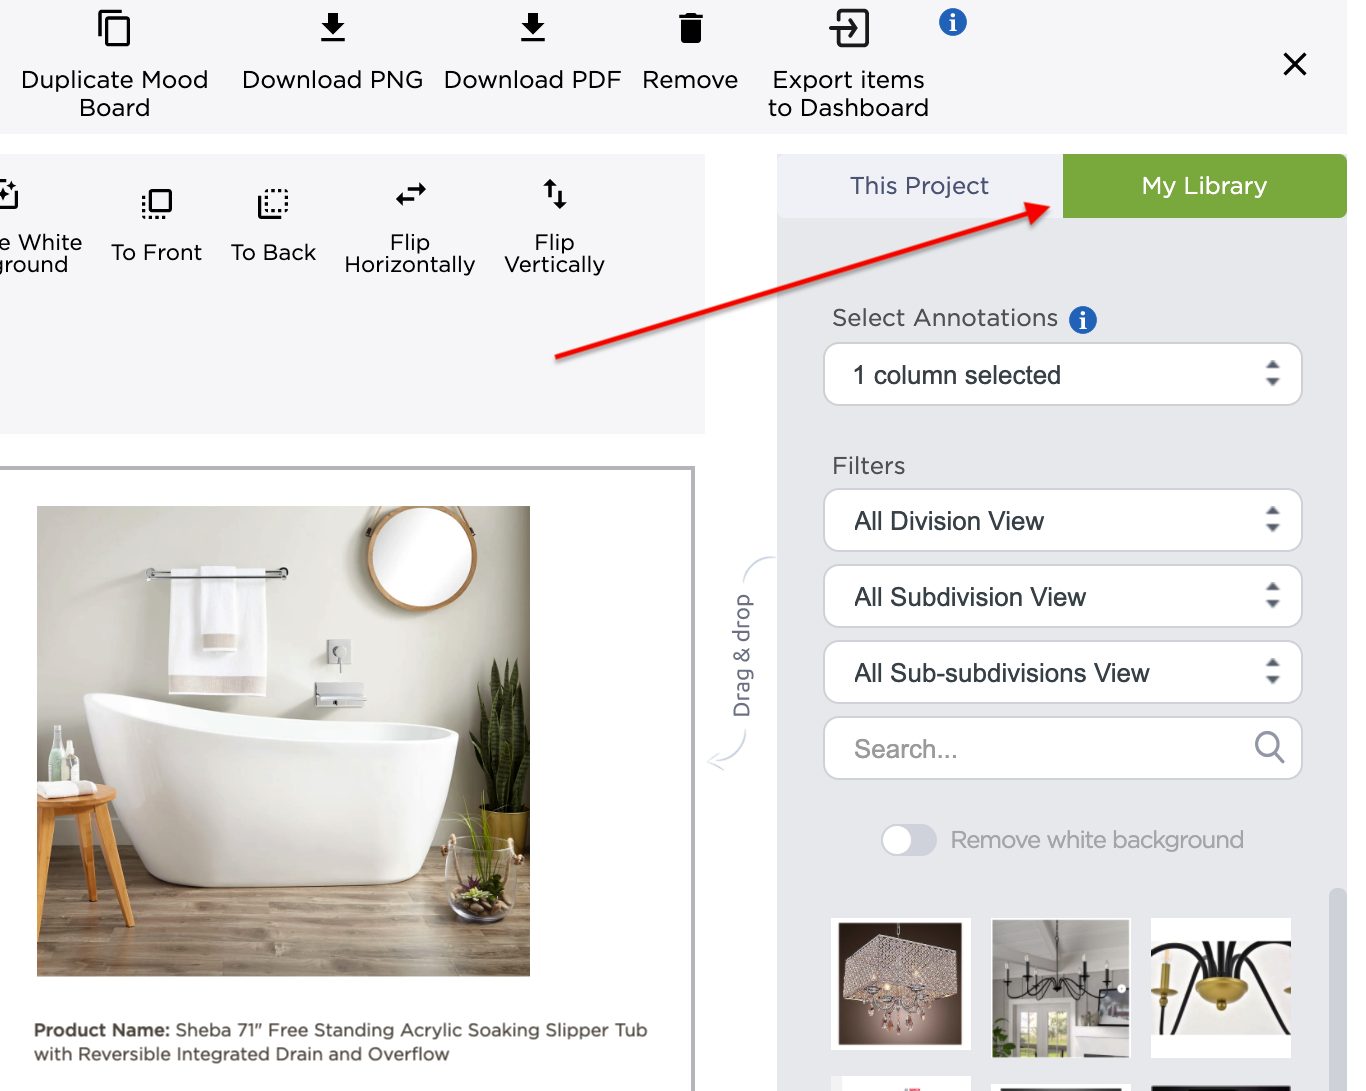Toggle the Remove white background switch
1366x1091 pixels.
[908, 840]
